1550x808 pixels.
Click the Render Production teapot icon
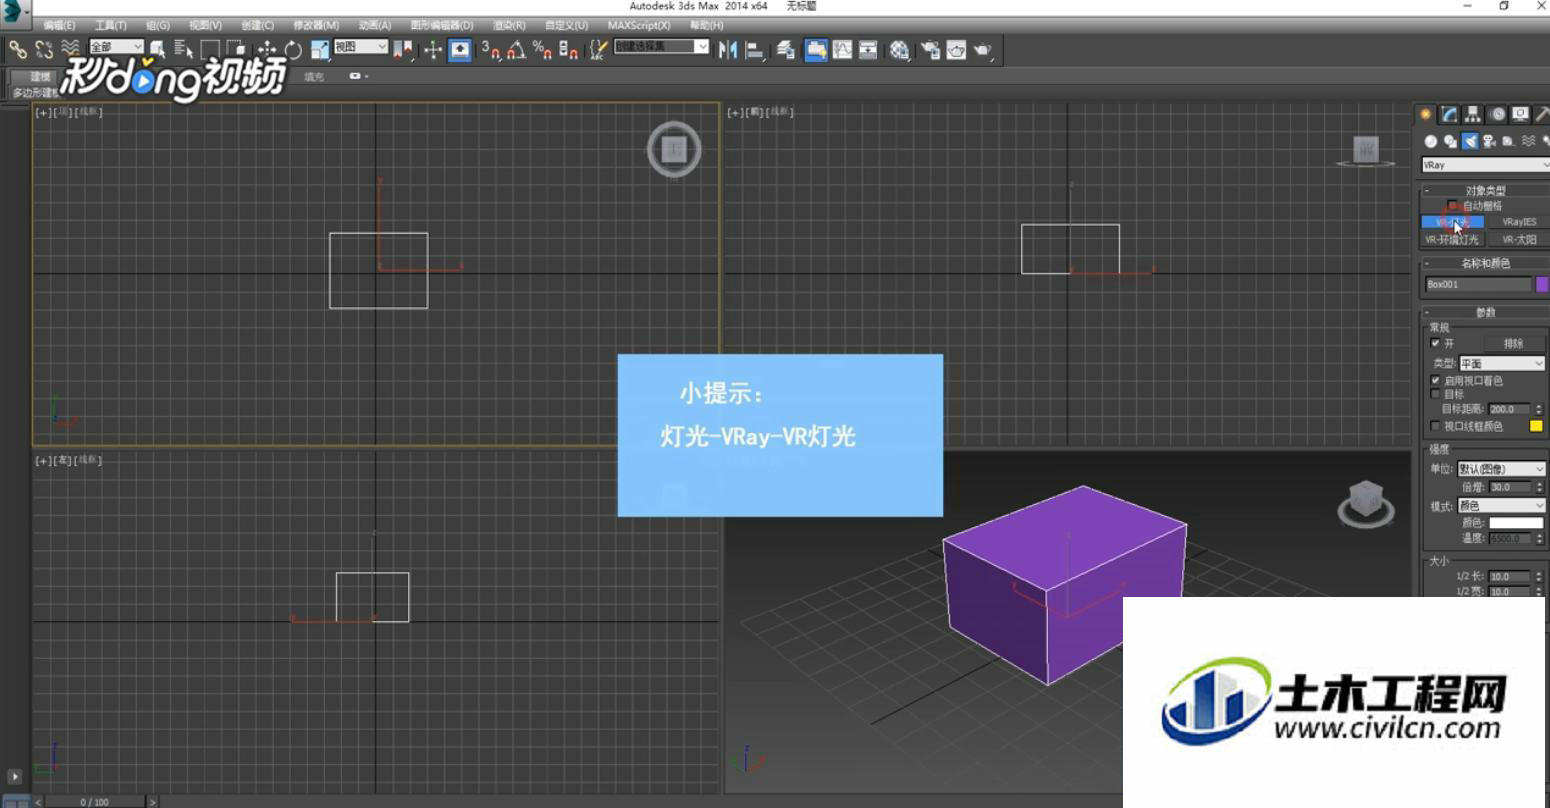[x=983, y=50]
